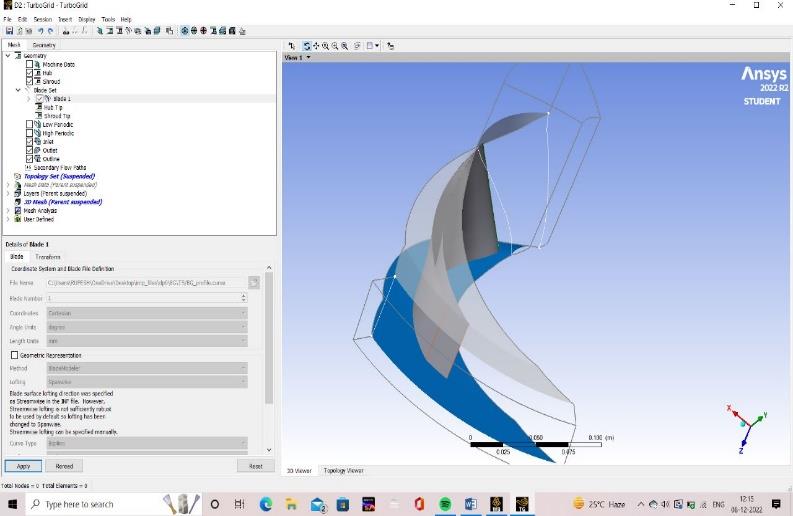Click the first blue-ring icon after main toolbar separator

[185, 31]
